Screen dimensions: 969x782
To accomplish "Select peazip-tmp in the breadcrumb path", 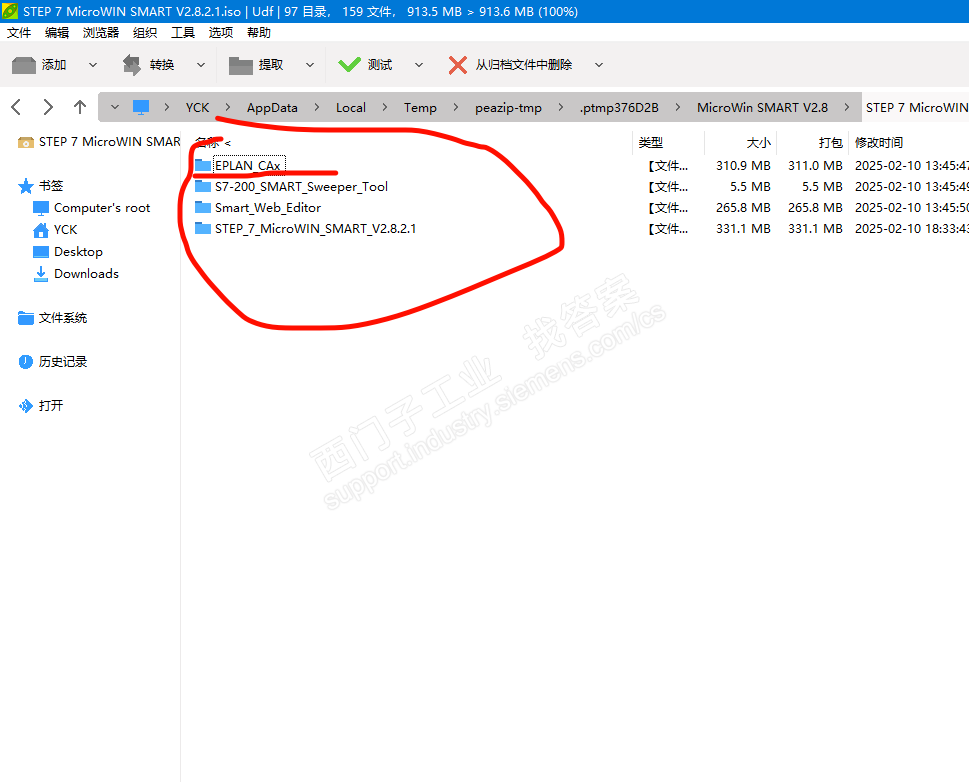I will pyautogui.click(x=508, y=108).
